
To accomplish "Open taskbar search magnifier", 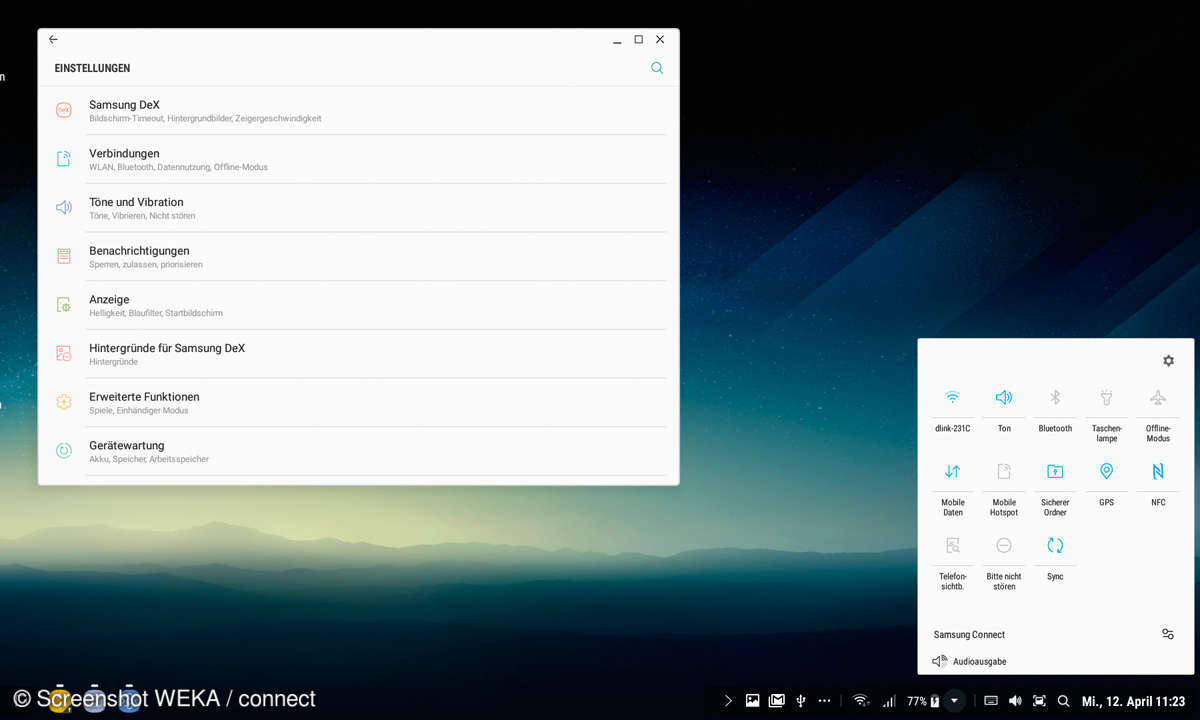I will [x=1063, y=701].
